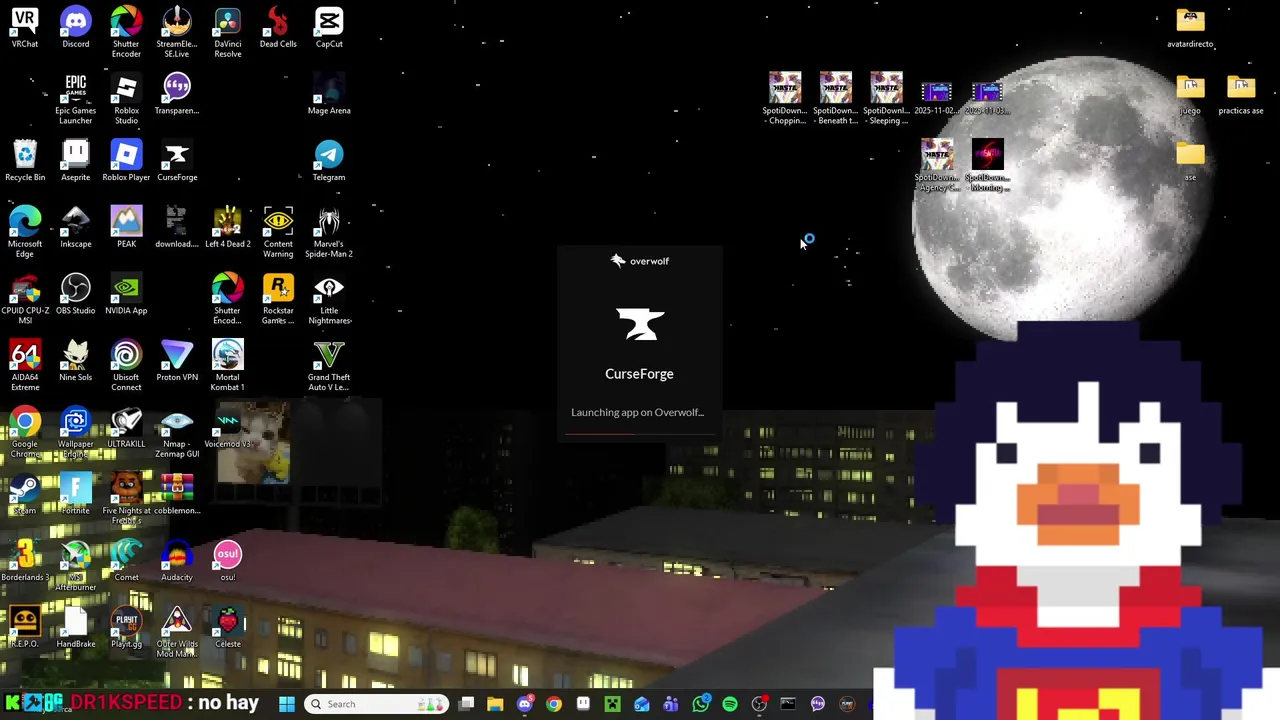
Task: Select the Comet desktop icon
Action: click(x=126, y=562)
